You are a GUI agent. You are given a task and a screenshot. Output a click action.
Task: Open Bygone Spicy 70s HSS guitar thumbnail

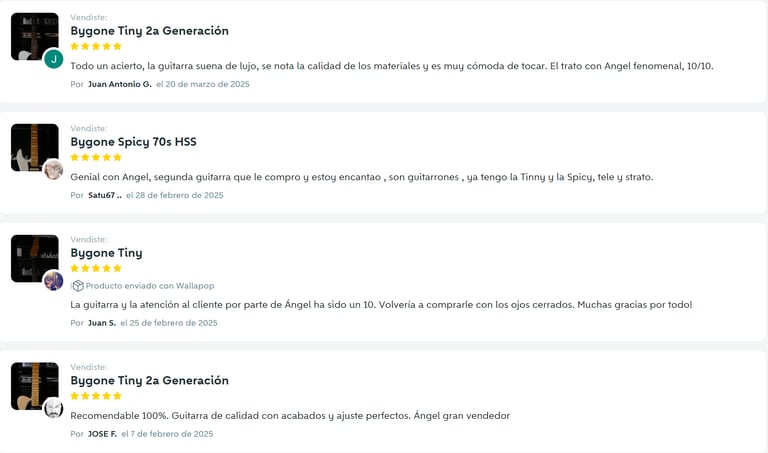(x=33, y=147)
